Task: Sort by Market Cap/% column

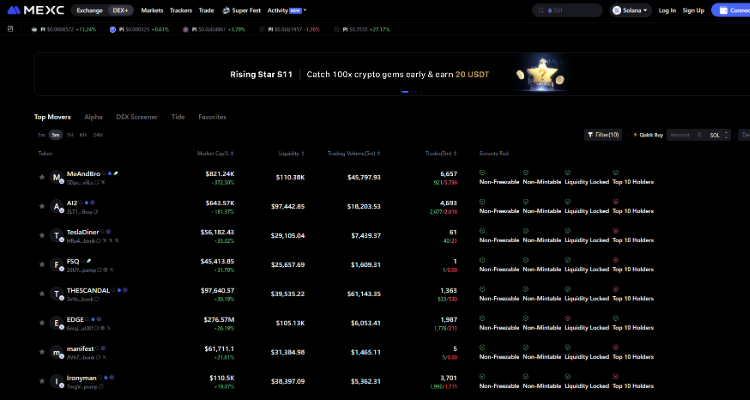Action: point(216,154)
